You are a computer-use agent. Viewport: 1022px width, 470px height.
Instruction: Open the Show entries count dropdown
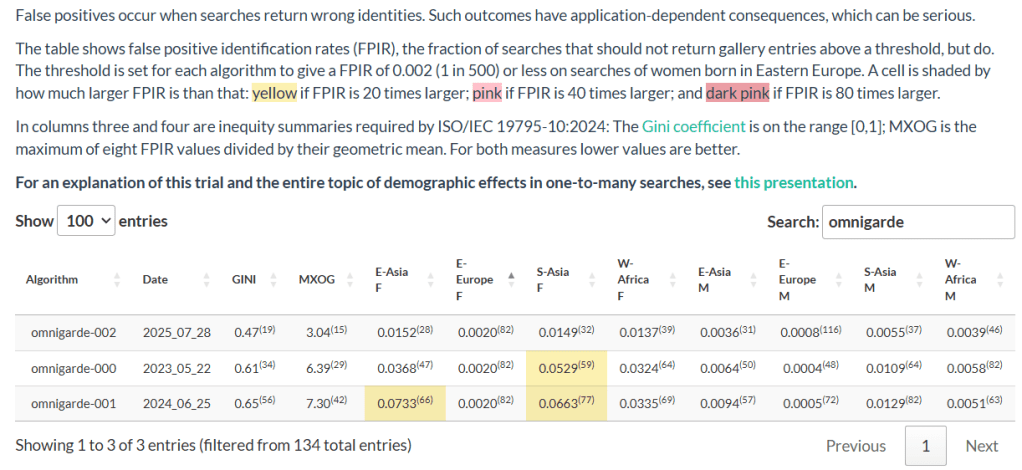(x=87, y=221)
